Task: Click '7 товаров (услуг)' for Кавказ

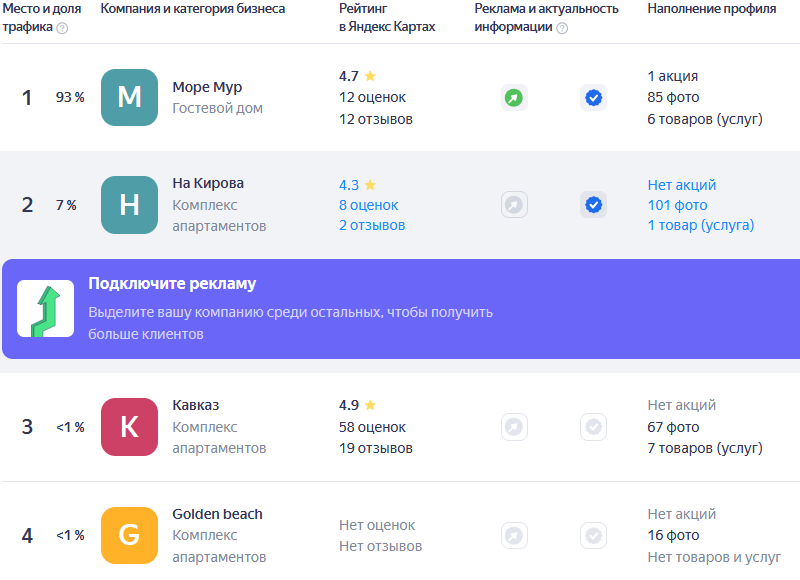Action: [705, 448]
